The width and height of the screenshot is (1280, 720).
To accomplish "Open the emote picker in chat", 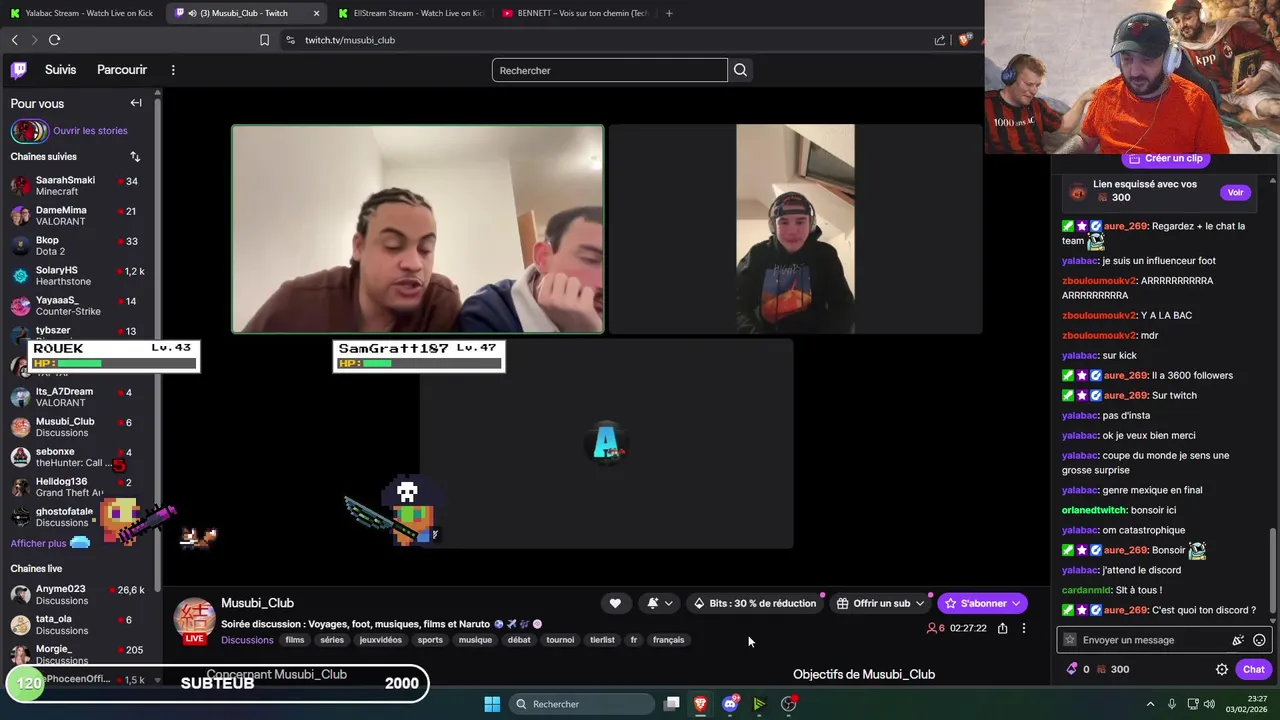I will pos(1259,640).
